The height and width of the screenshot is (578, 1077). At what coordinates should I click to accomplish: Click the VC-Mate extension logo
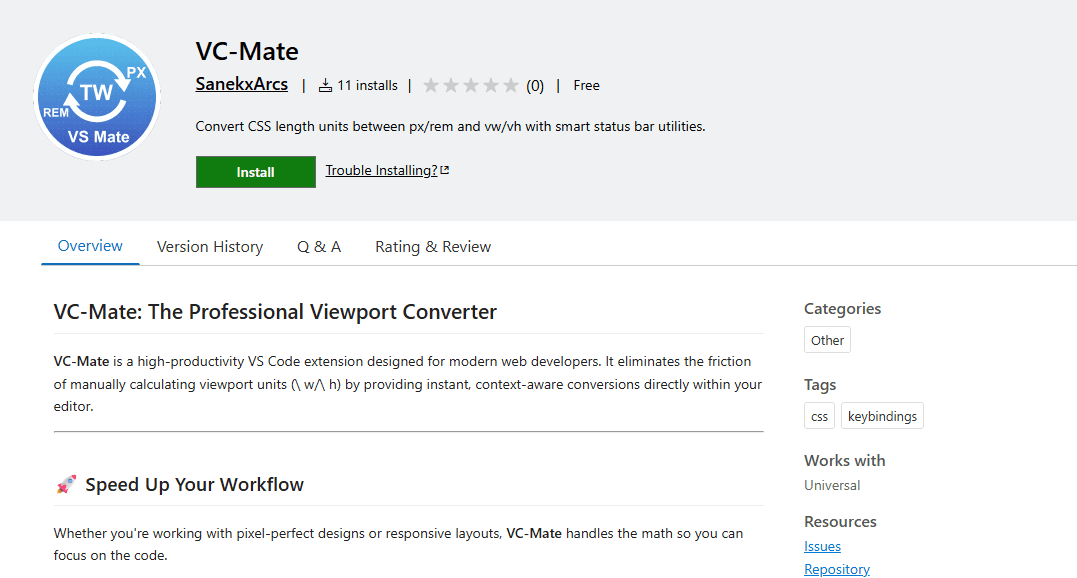coord(97,97)
